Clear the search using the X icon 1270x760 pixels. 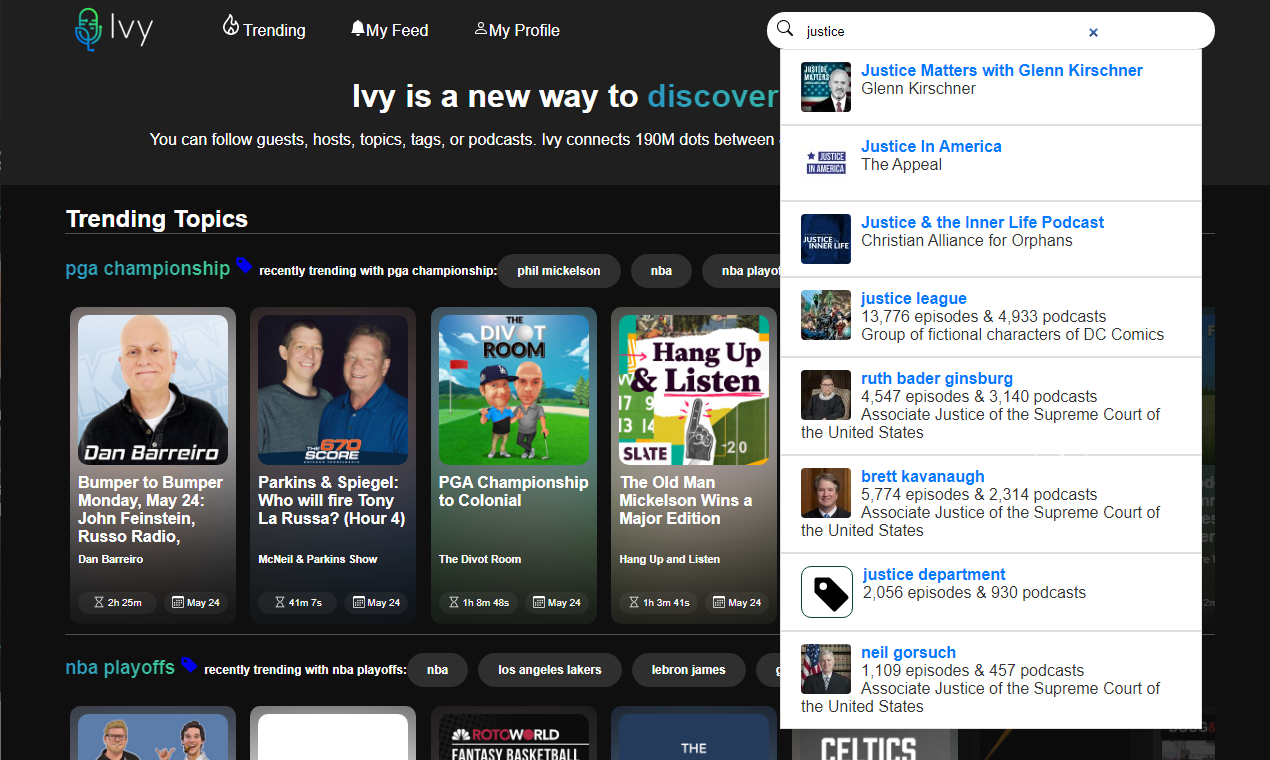1093,32
